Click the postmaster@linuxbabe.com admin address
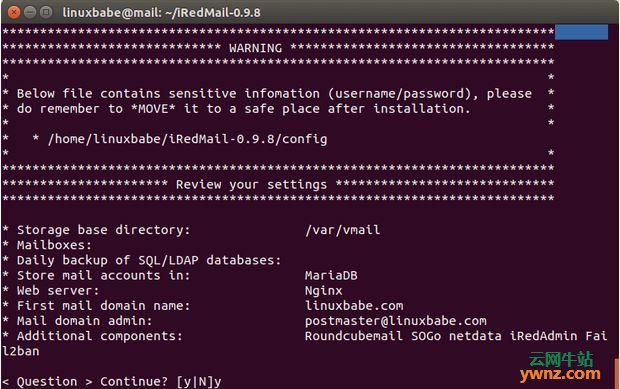The height and width of the screenshot is (389, 620). click(396, 321)
